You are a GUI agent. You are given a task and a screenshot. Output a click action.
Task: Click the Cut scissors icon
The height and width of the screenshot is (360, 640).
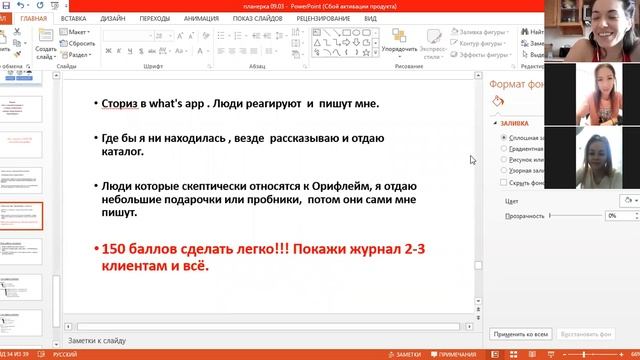(x=17, y=31)
